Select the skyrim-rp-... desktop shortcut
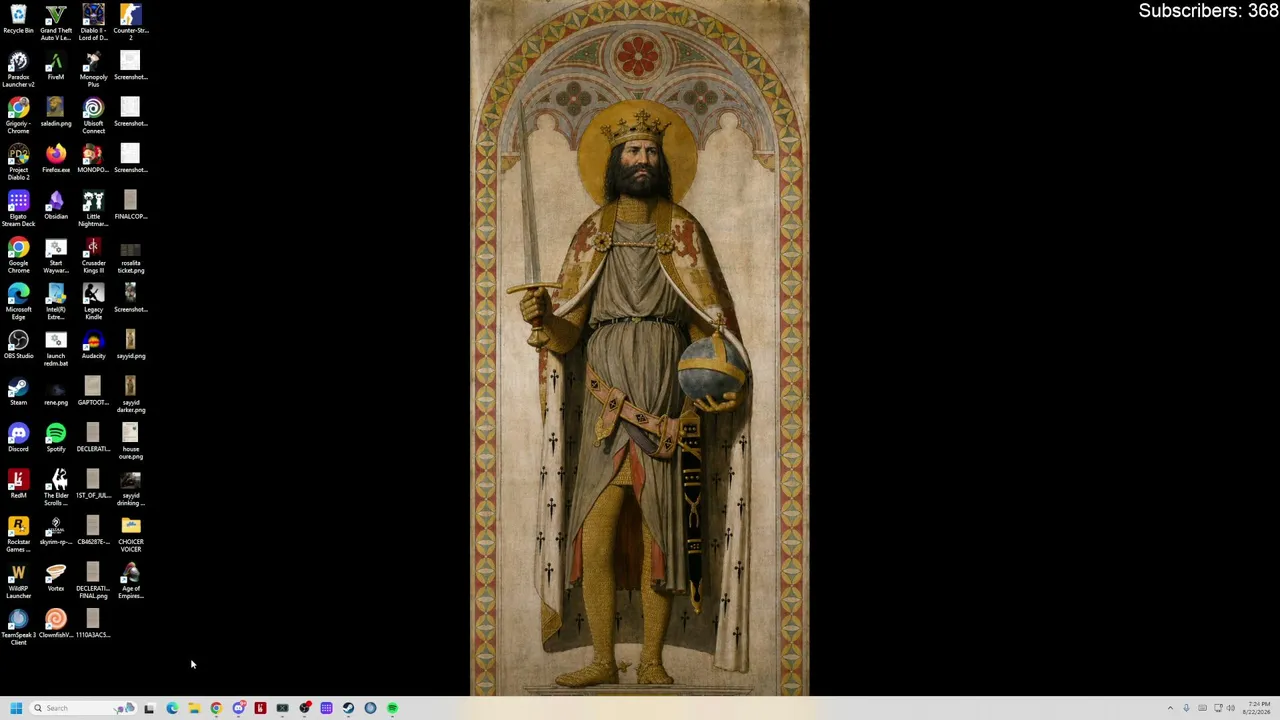Screen dimensions: 1280x720 tap(56, 531)
